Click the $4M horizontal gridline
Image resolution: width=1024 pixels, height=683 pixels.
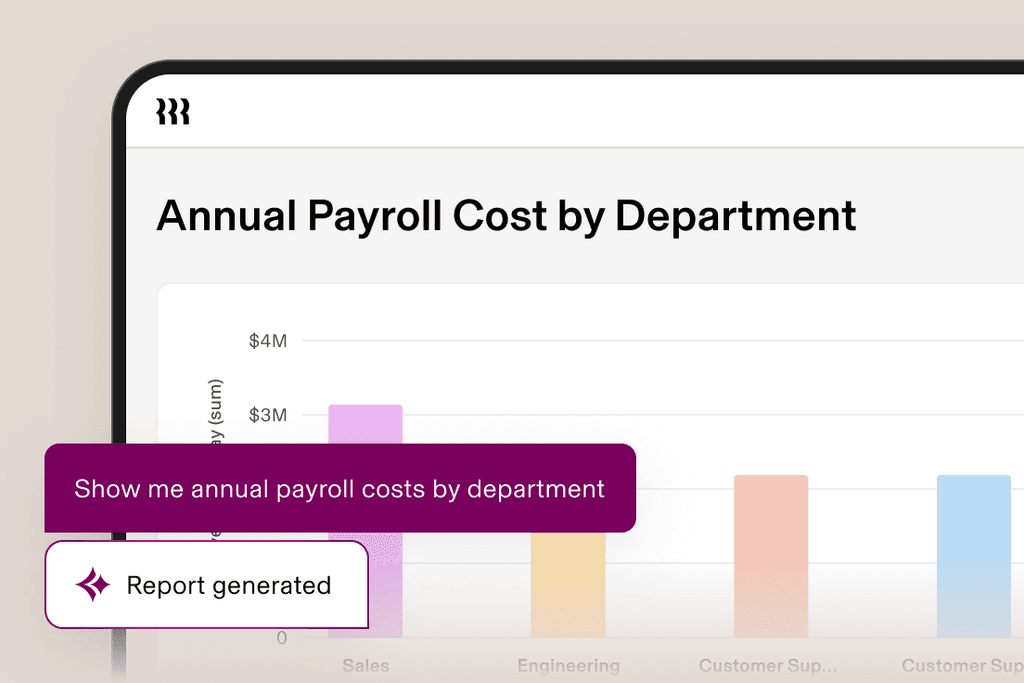click(x=663, y=340)
